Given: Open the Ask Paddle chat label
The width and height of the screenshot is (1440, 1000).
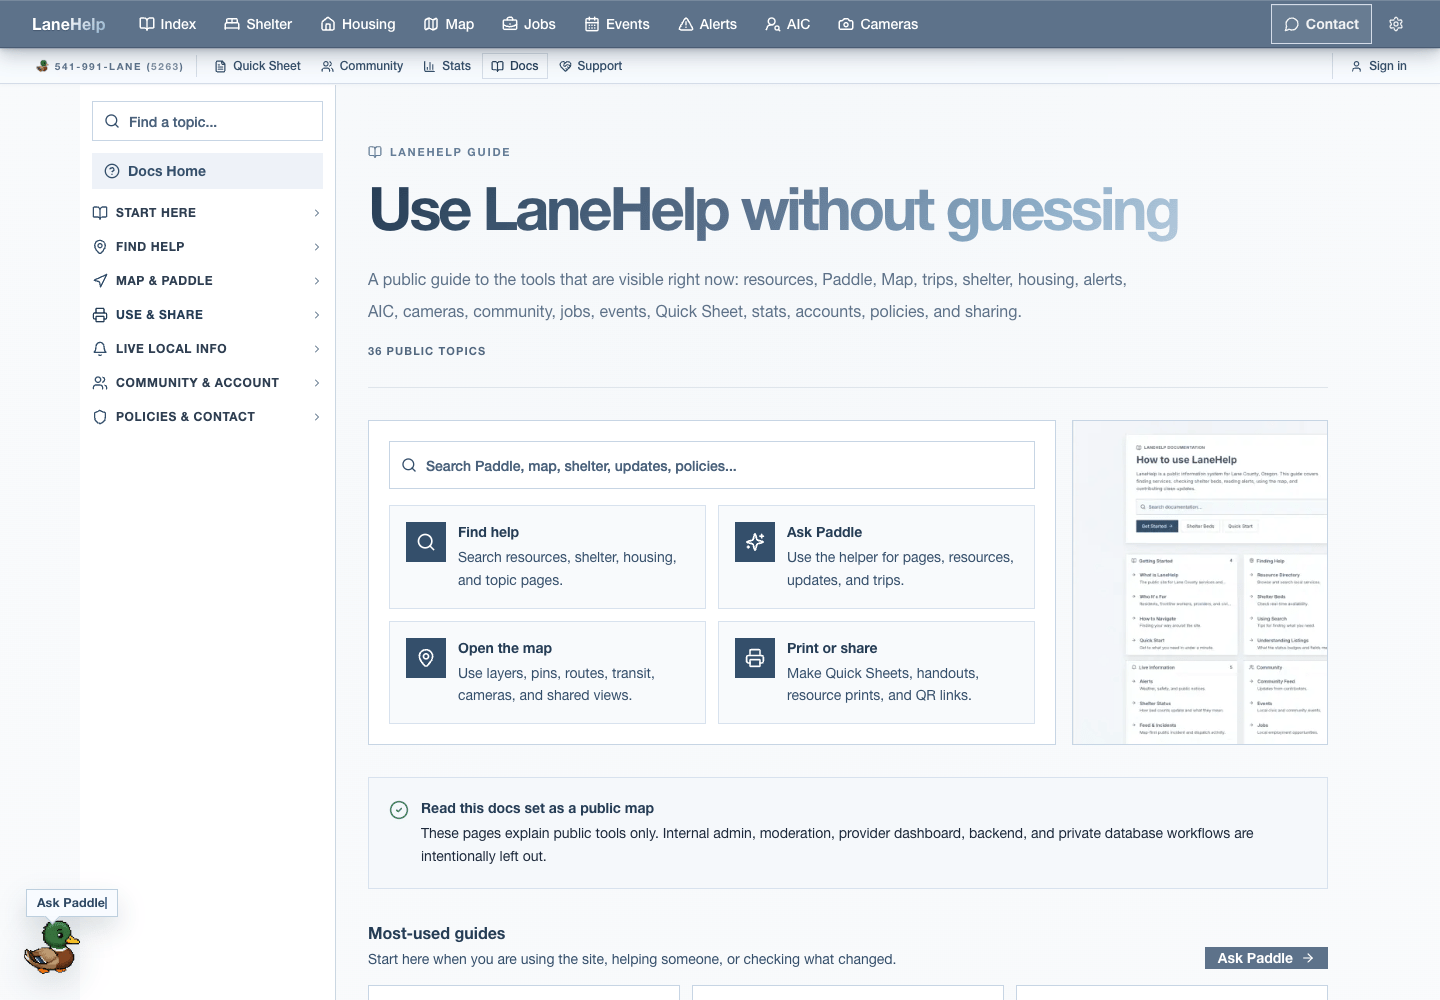Looking at the screenshot, I should [72, 903].
